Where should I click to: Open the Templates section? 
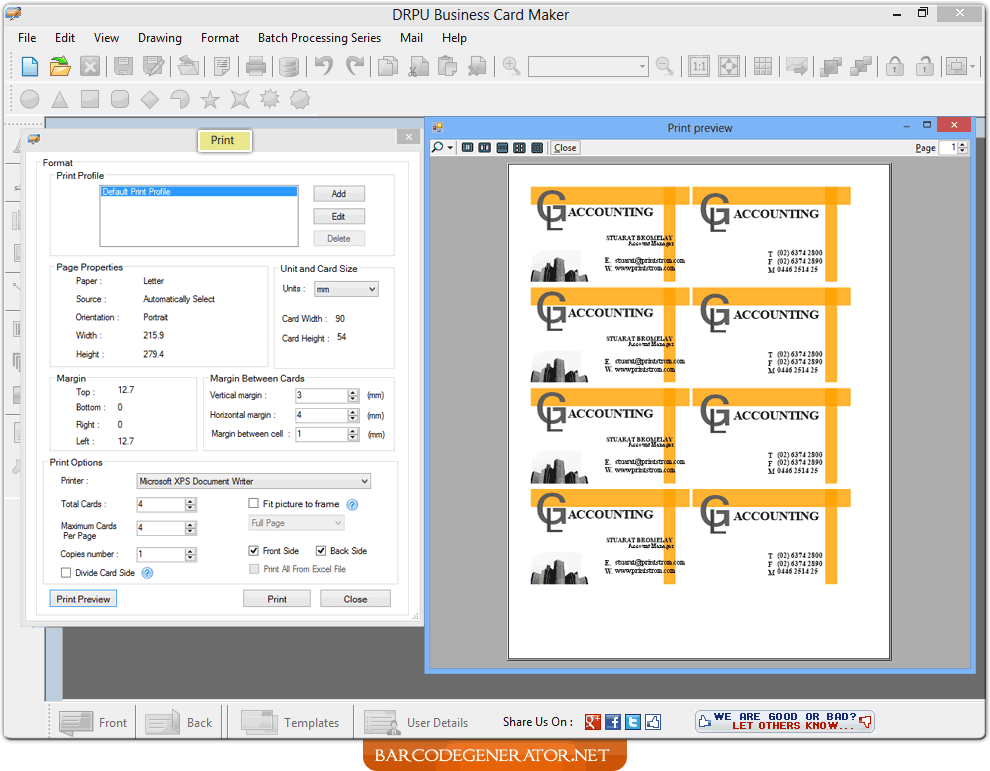click(290, 722)
